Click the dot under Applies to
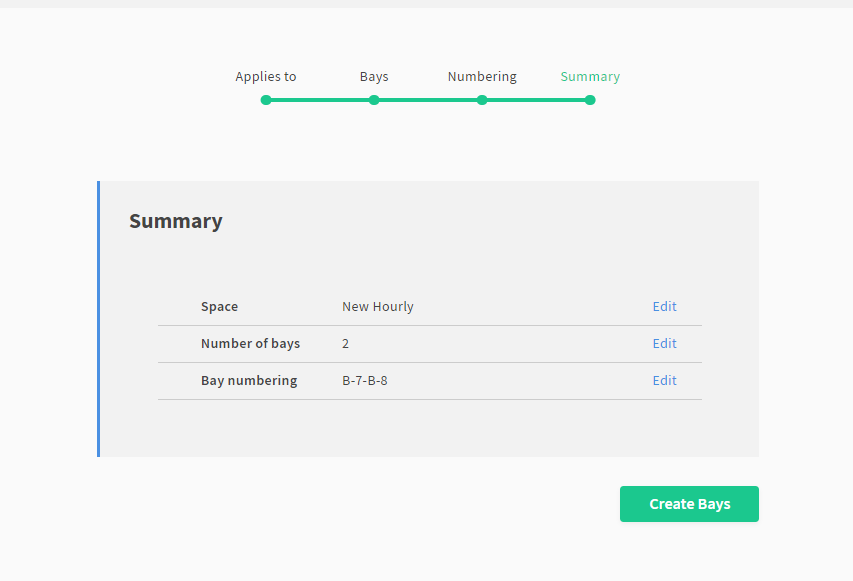This screenshot has width=853, height=581. [266, 100]
